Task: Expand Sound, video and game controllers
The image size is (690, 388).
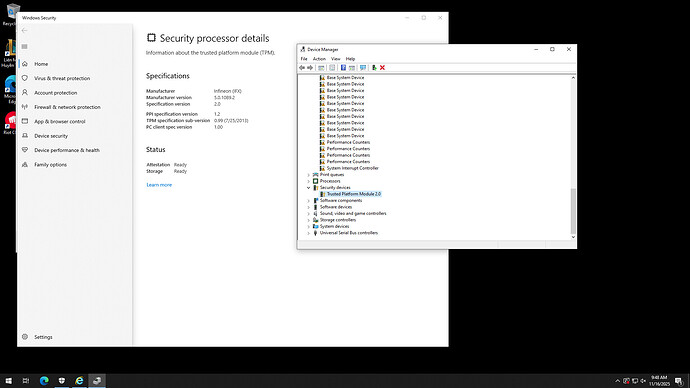Action: pos(308,214)
